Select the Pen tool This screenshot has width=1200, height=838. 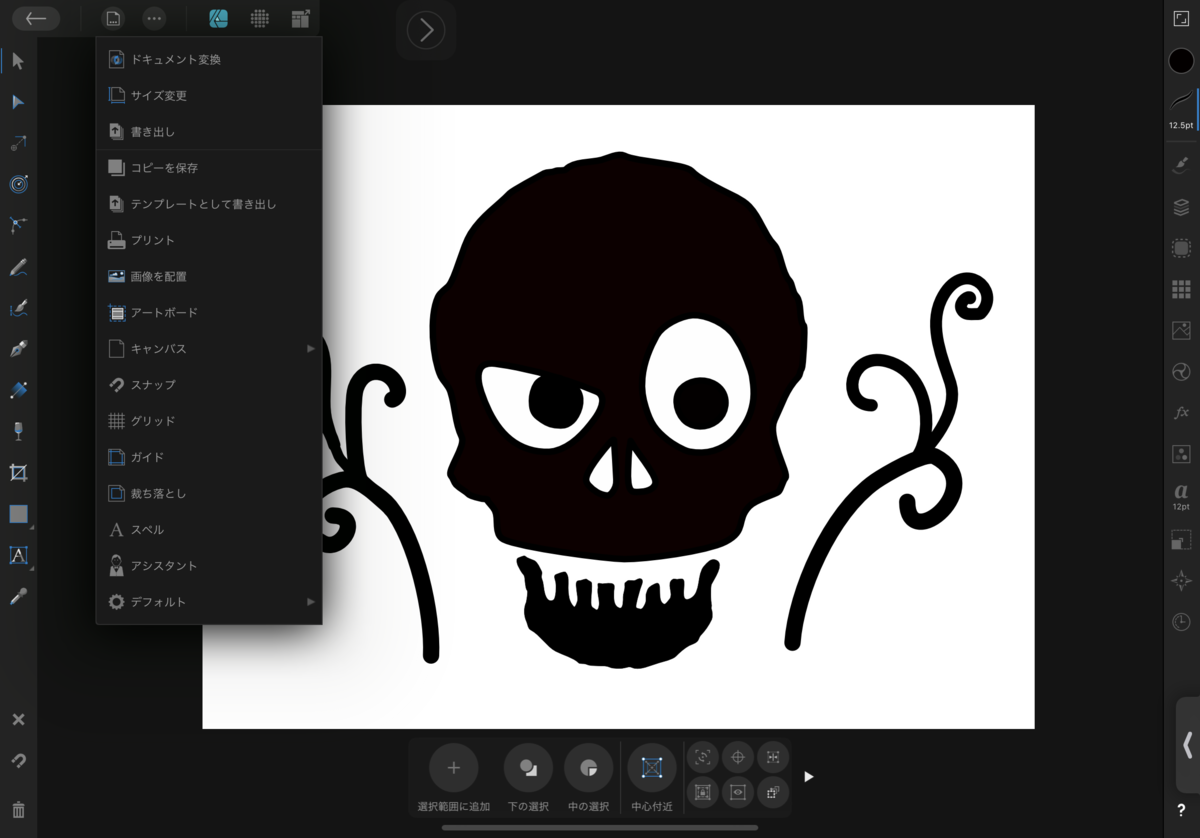coord(18,350)
